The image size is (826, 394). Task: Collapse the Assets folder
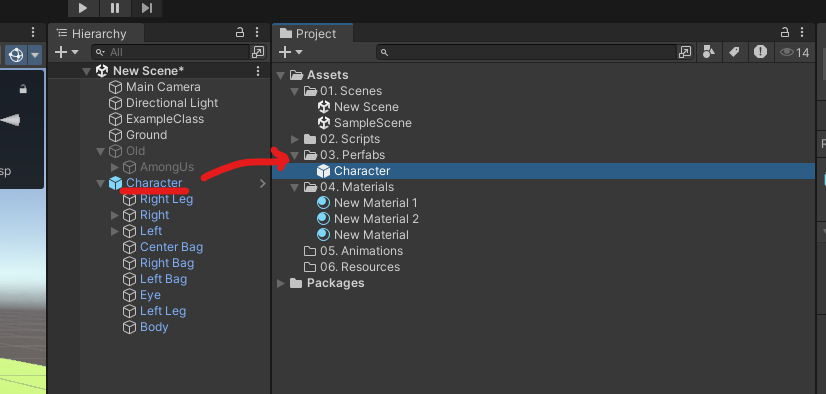pos(281,75)
